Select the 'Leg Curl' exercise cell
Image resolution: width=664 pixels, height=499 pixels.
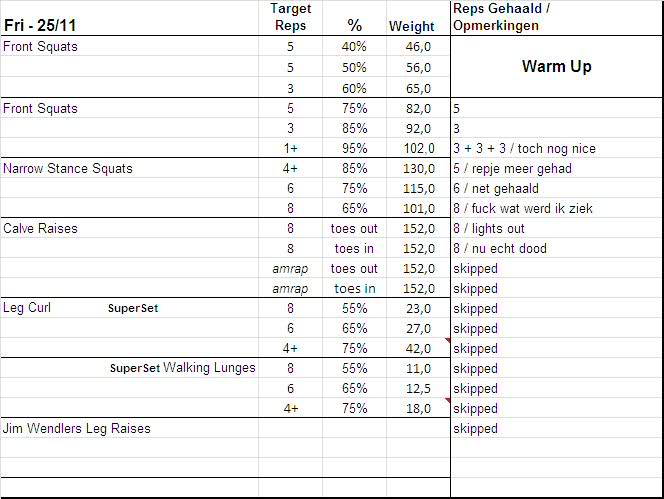tap(28, 308)
